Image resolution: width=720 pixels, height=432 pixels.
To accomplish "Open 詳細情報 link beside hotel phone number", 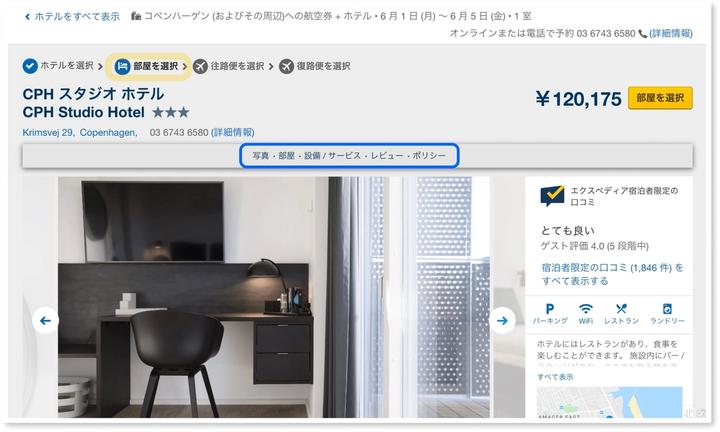I will (232, 133).
